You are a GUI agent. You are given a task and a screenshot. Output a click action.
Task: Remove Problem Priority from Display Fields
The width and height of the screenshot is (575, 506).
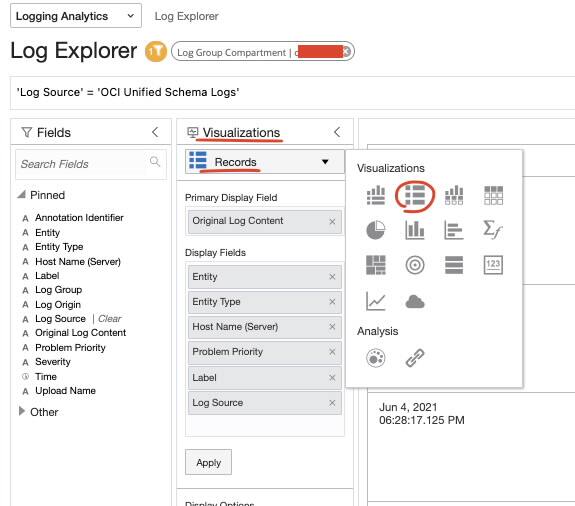click(332, 352)
